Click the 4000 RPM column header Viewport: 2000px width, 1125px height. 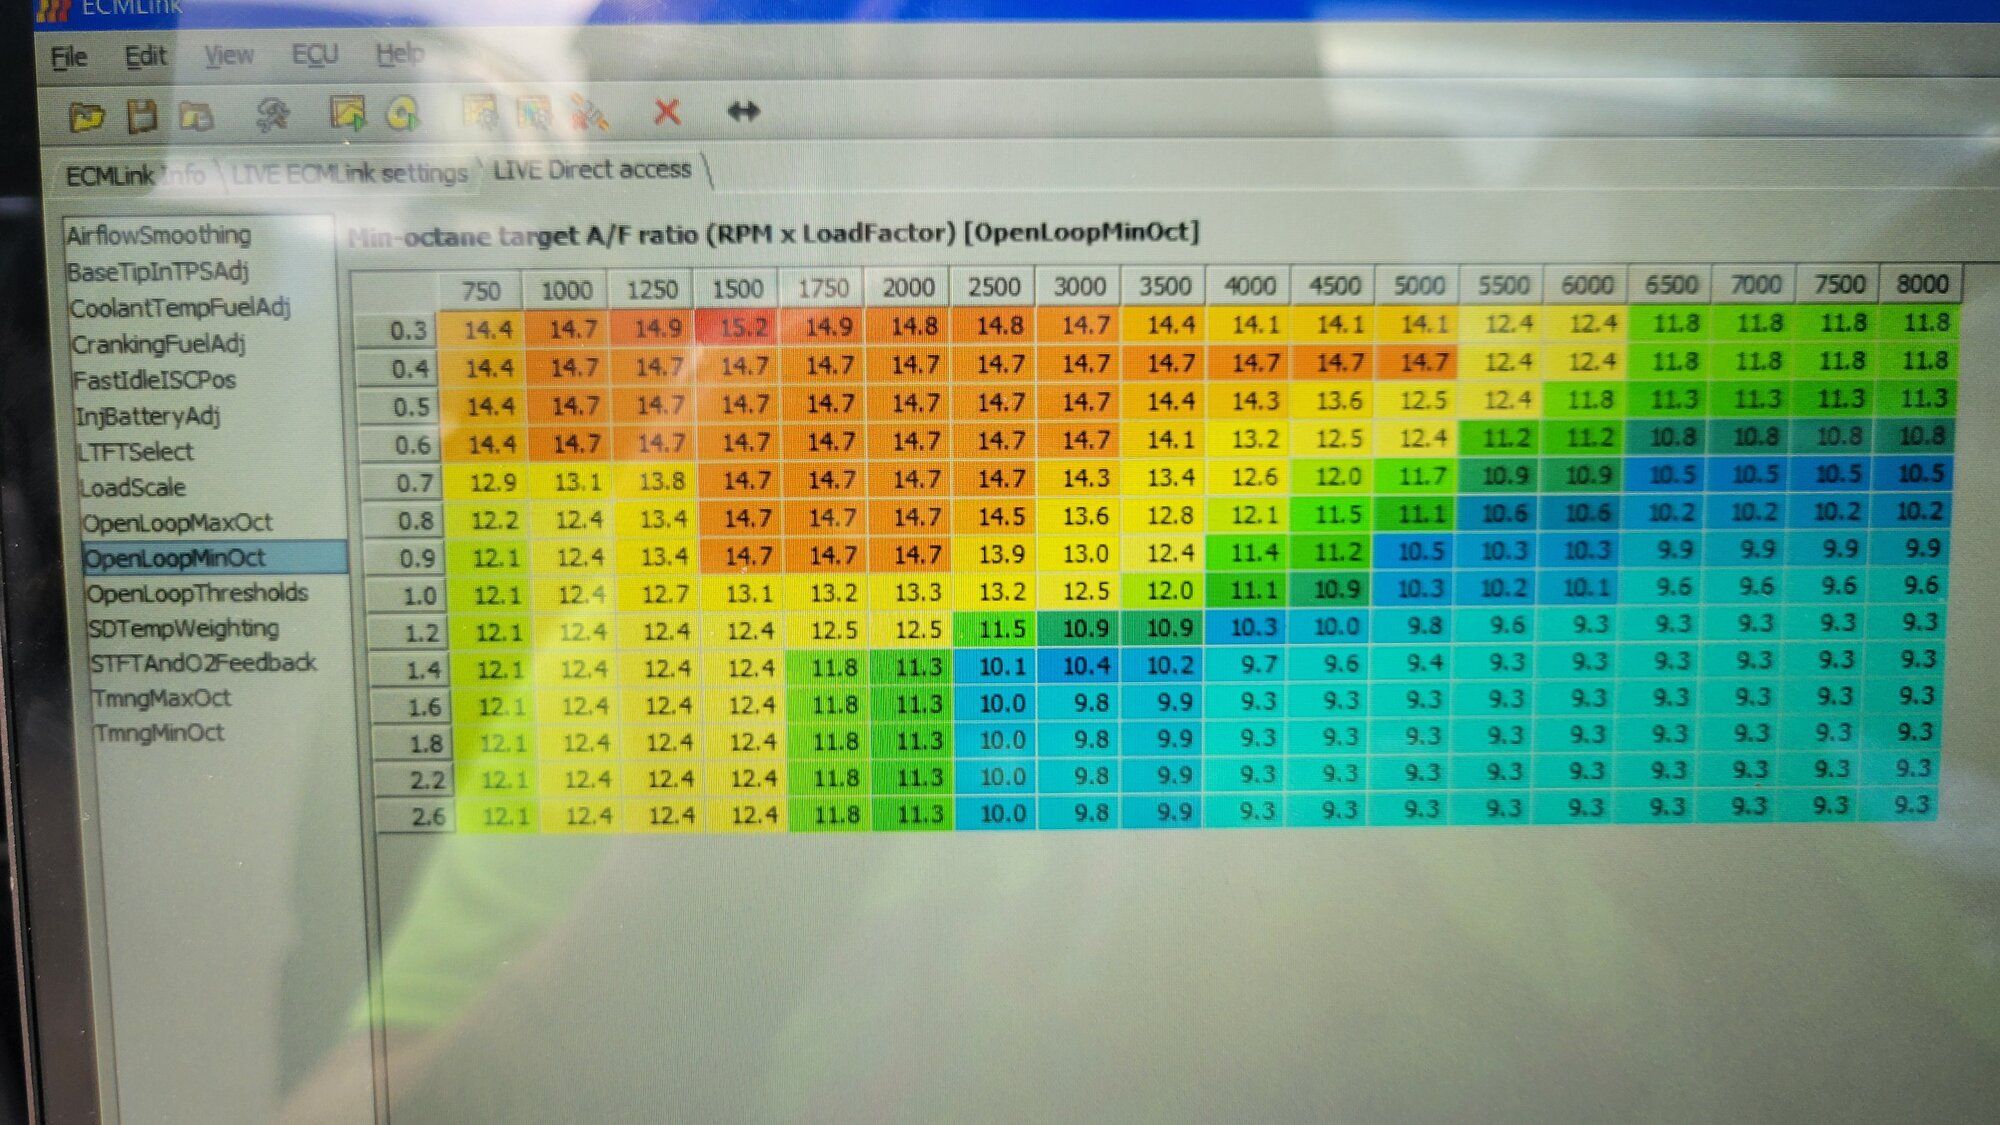[1250, 286]
